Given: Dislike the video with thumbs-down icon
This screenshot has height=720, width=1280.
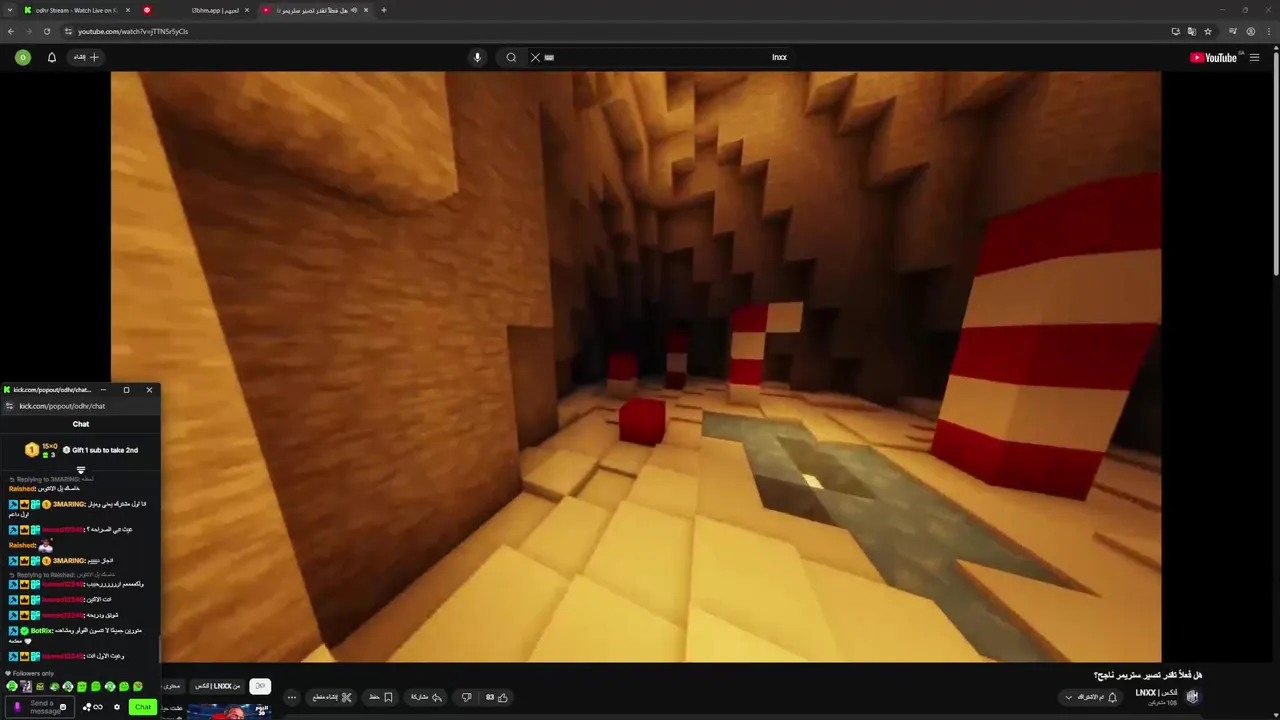Looking at the screenshot, I should tap(466, 697).
